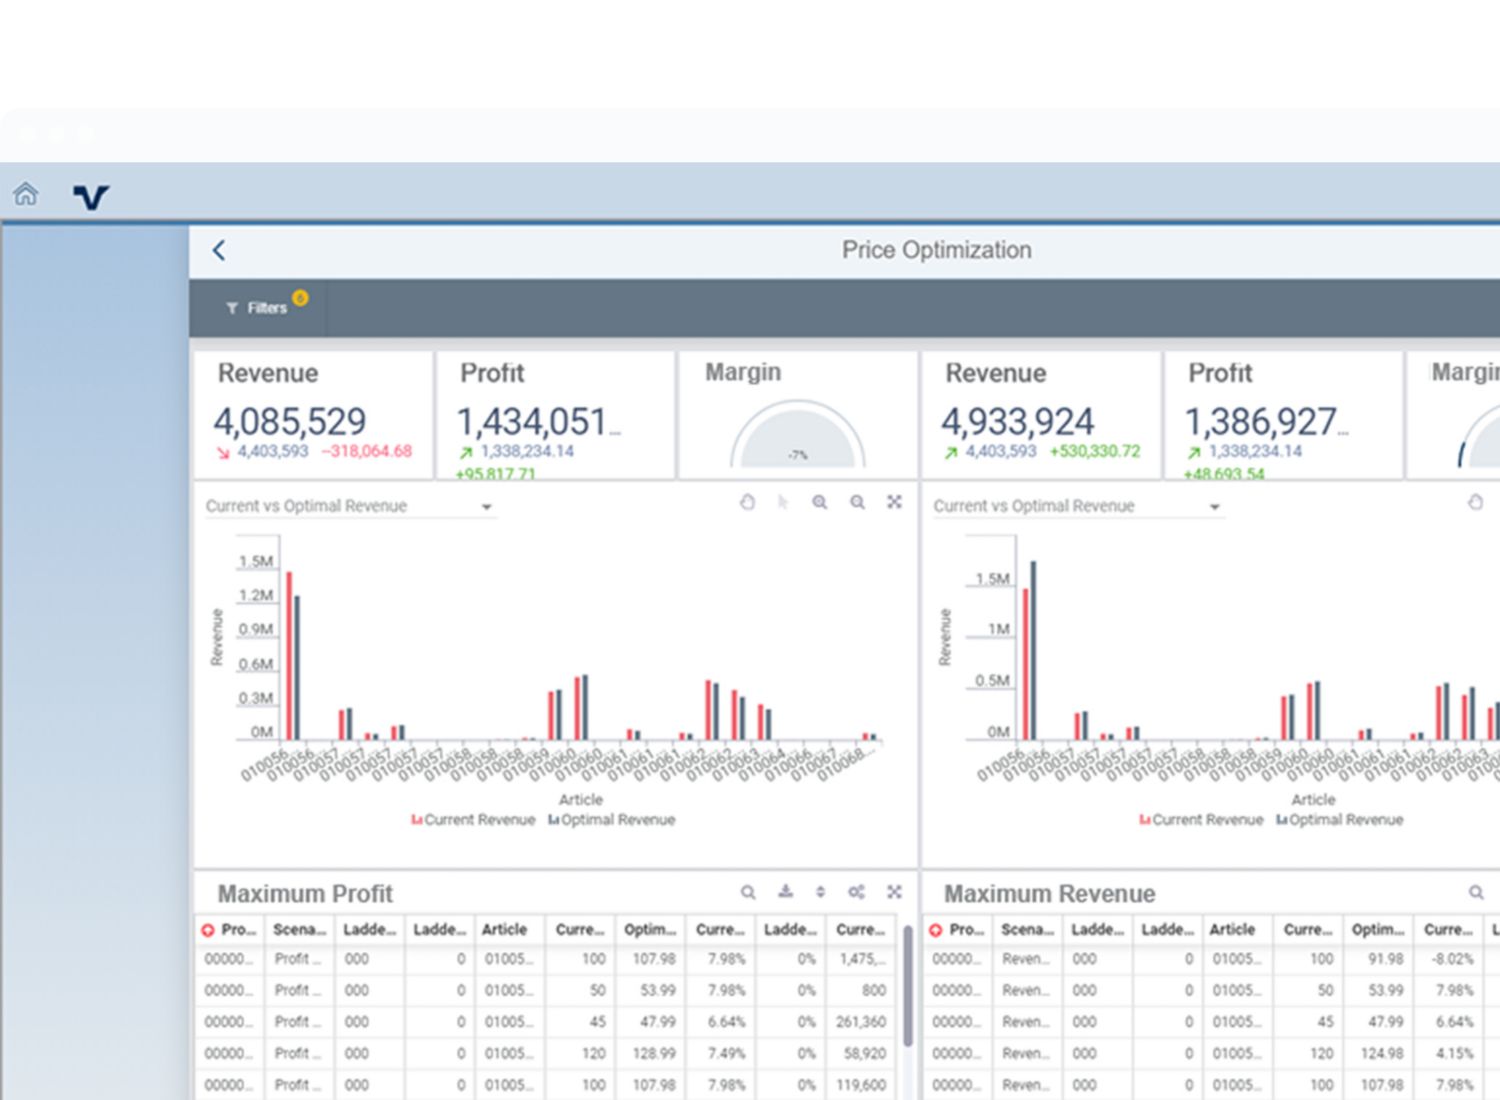
Task: Click Article column header in Maximum Revenue
Action: 1233,929
